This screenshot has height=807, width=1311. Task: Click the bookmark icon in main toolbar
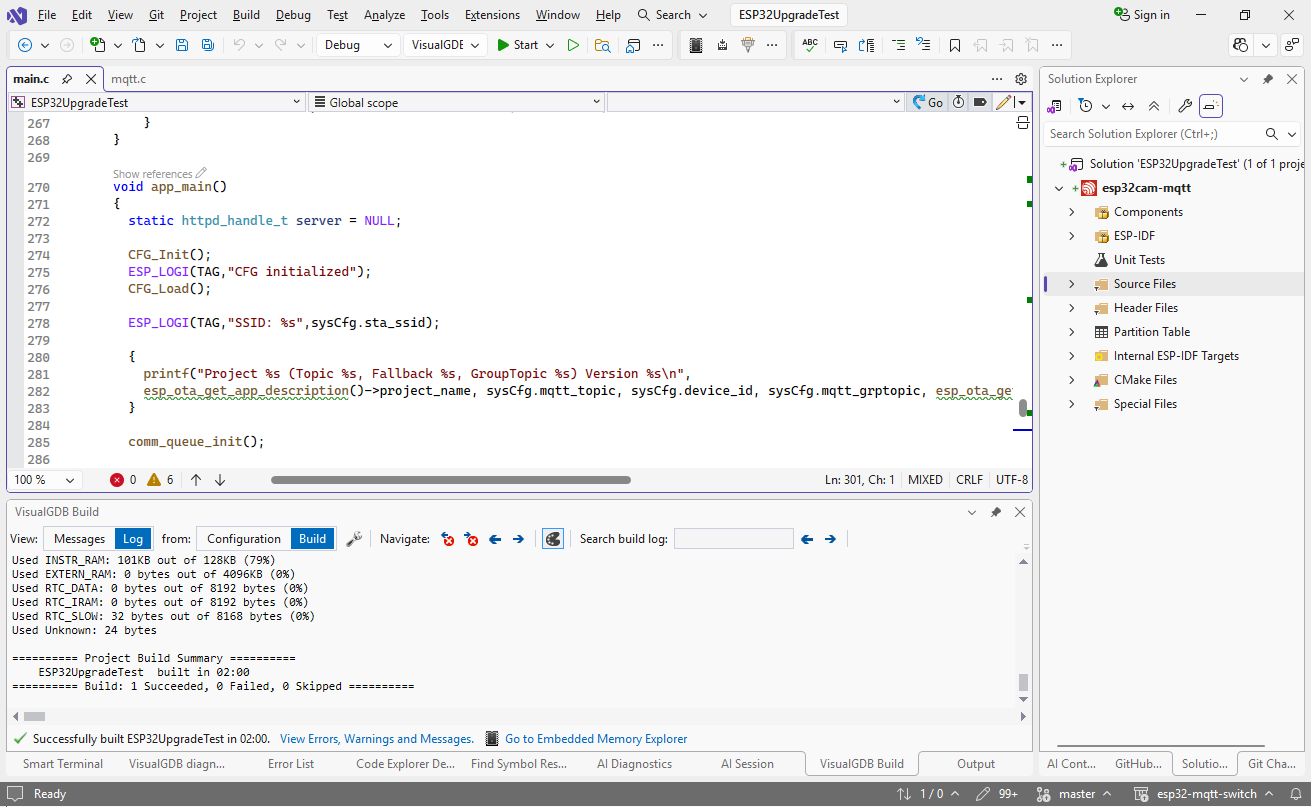[955, 45]
